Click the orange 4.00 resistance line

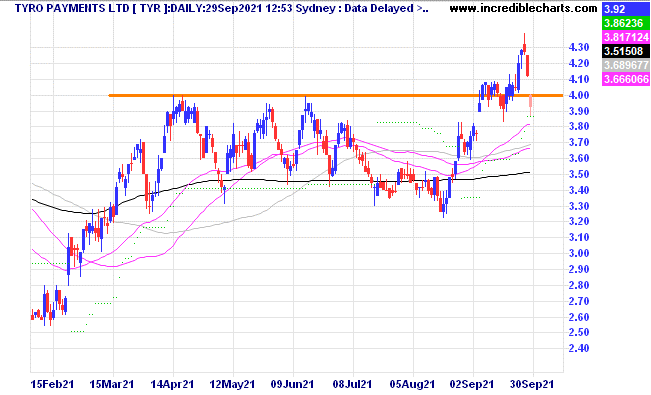click(335, 96)
